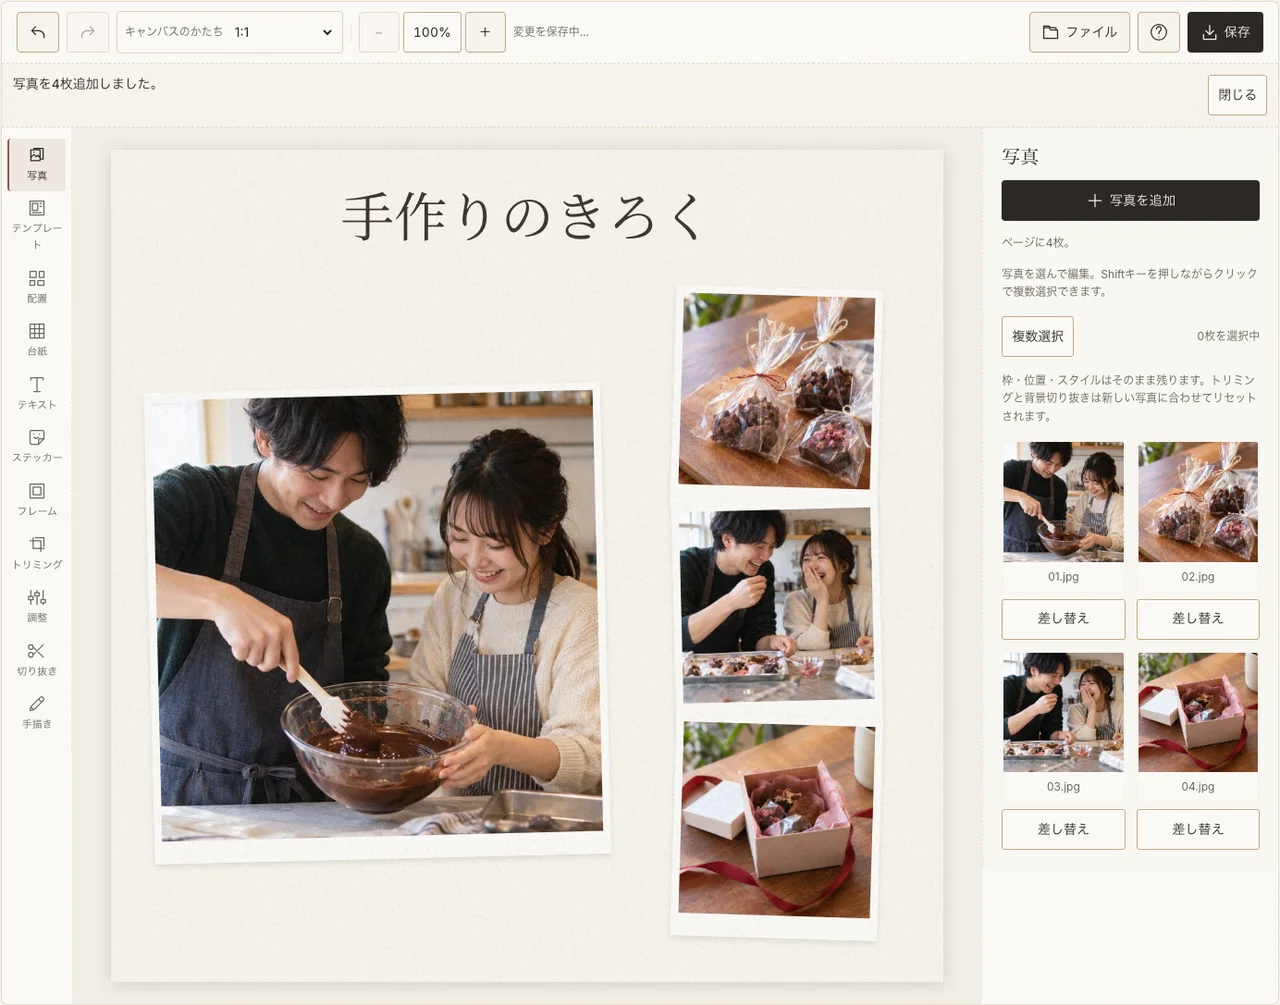Image resolution: width=1280 pixels, height=1005 pixels.
Task: Select the large couple mixing chocolate photo on canvas
Action: (378, 623)
